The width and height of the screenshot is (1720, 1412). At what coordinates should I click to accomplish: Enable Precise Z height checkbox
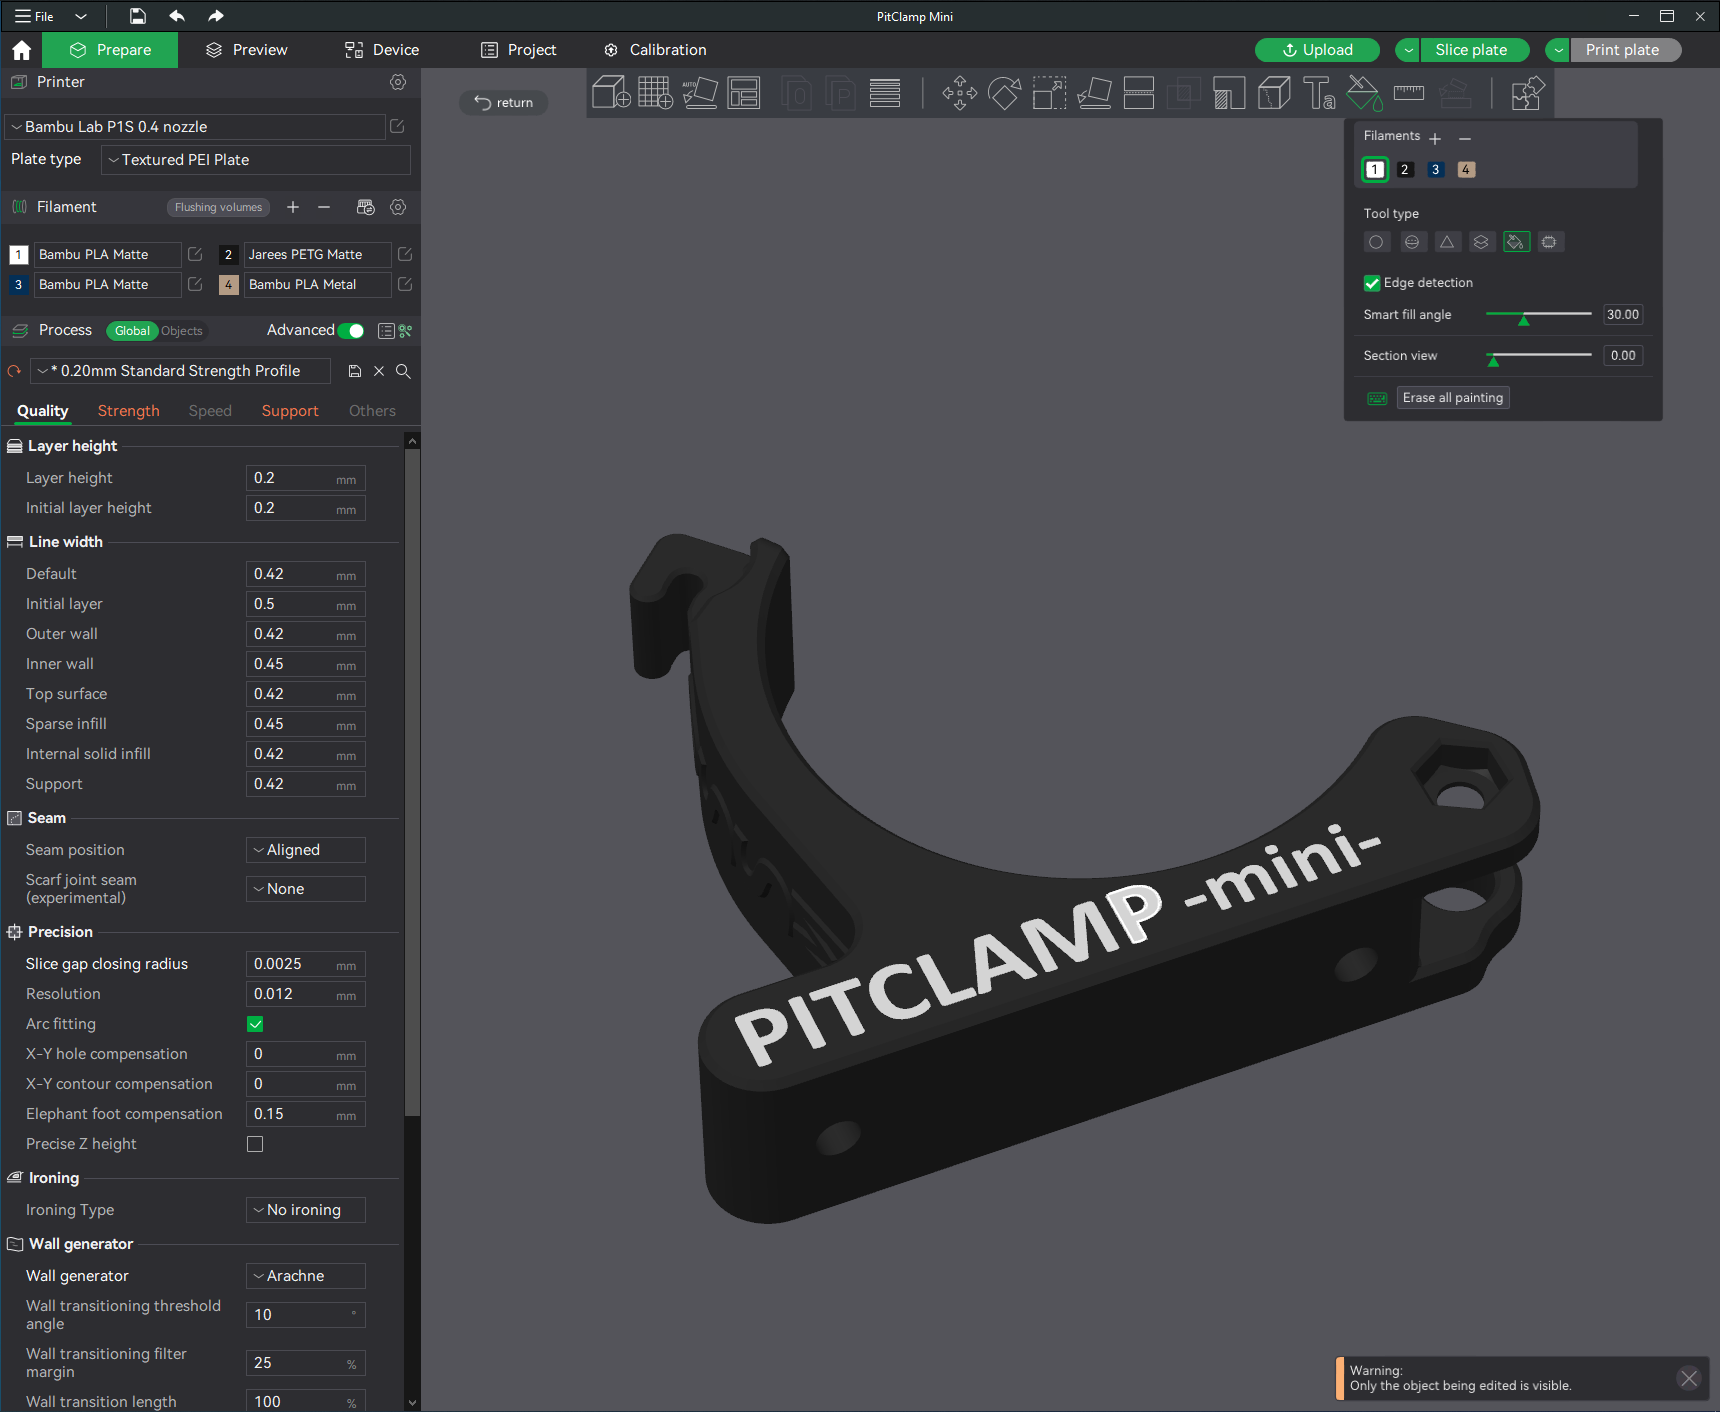click(255, 1144)
